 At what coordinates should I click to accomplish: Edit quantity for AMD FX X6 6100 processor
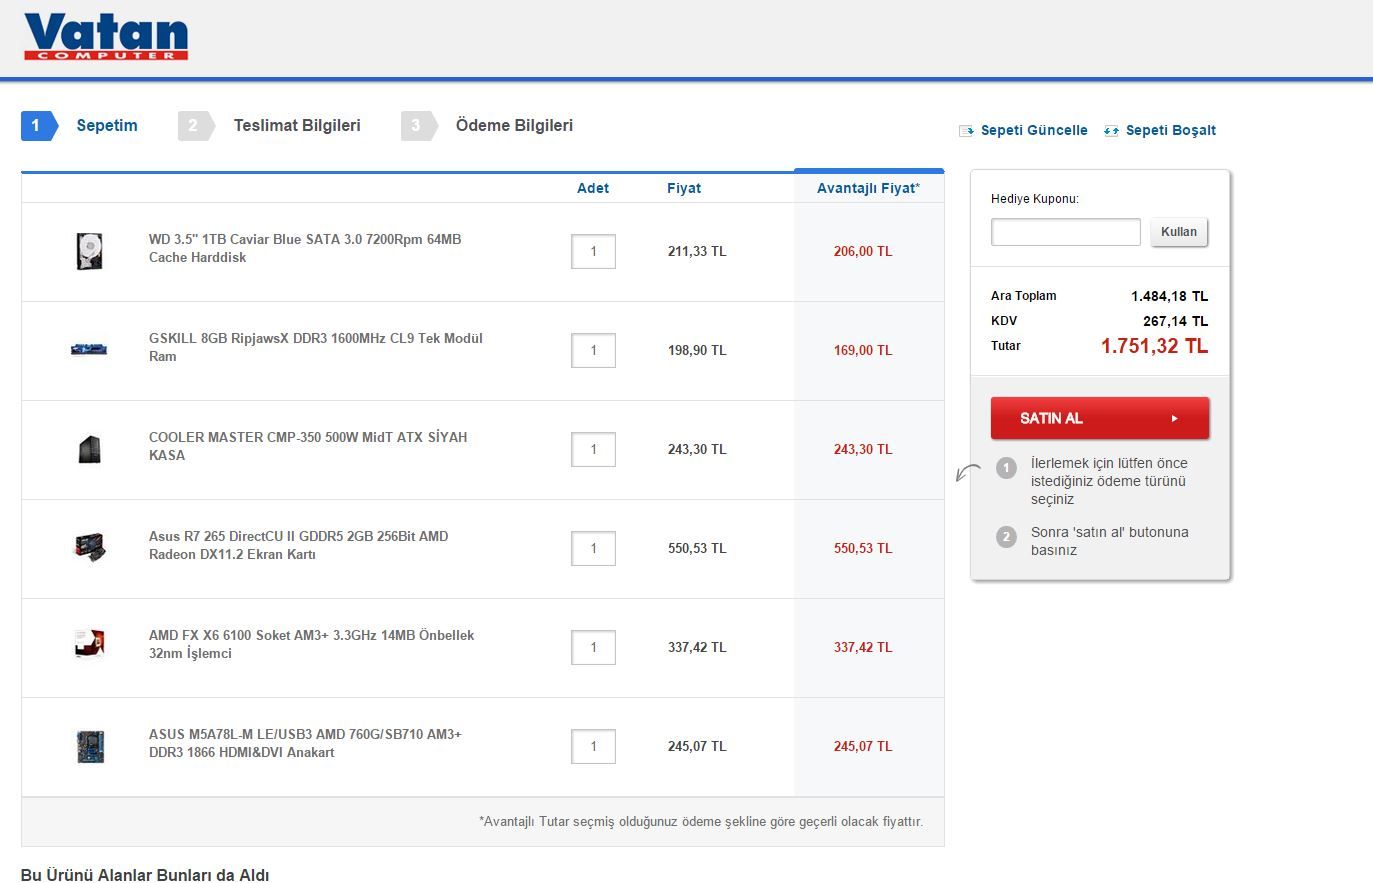pyautogui.click(x=593, y=647)
